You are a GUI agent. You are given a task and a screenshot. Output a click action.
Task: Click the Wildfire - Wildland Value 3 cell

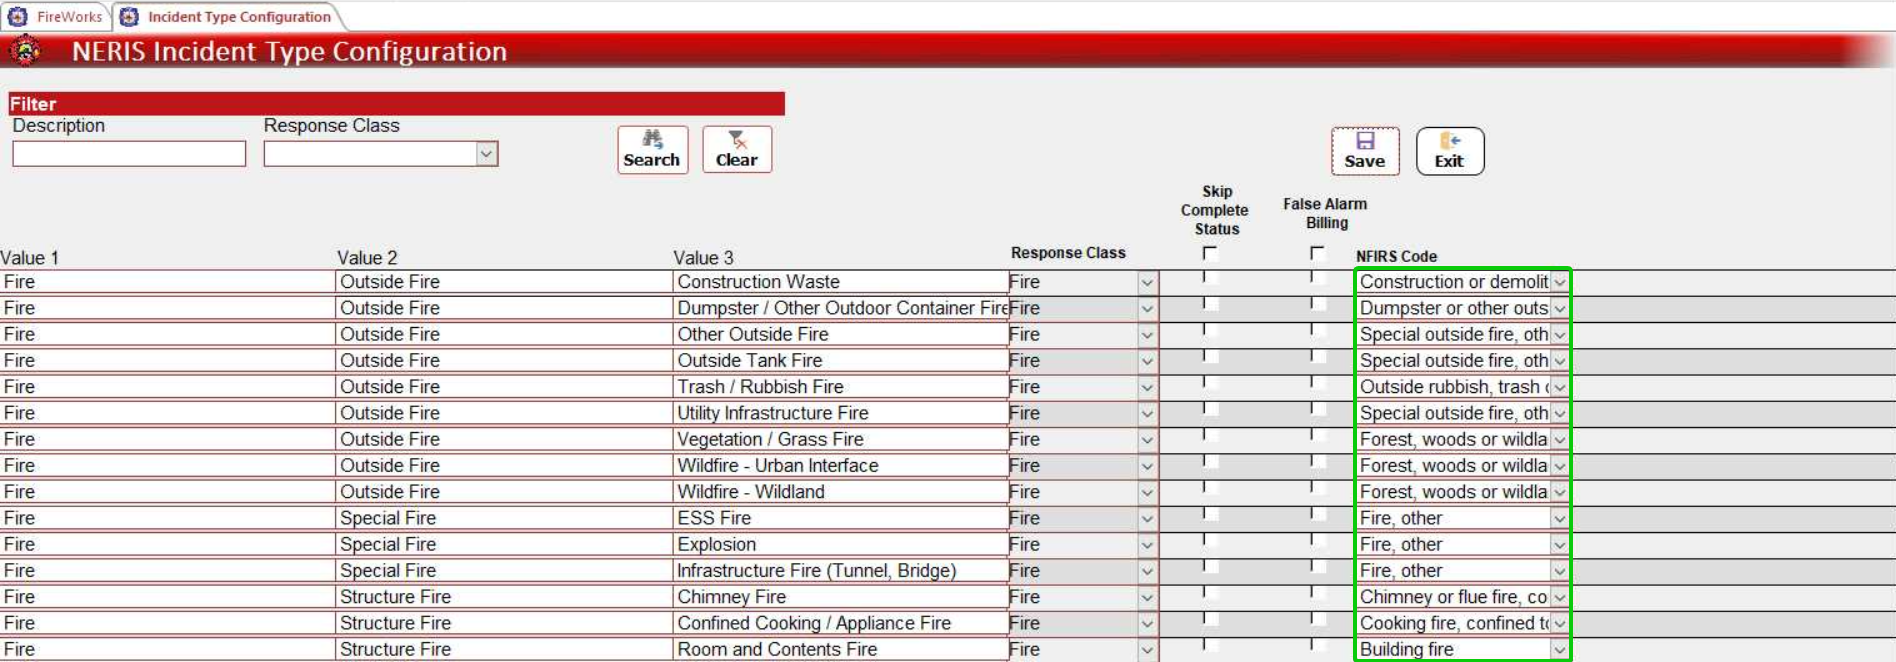click(x=840, y=492)
